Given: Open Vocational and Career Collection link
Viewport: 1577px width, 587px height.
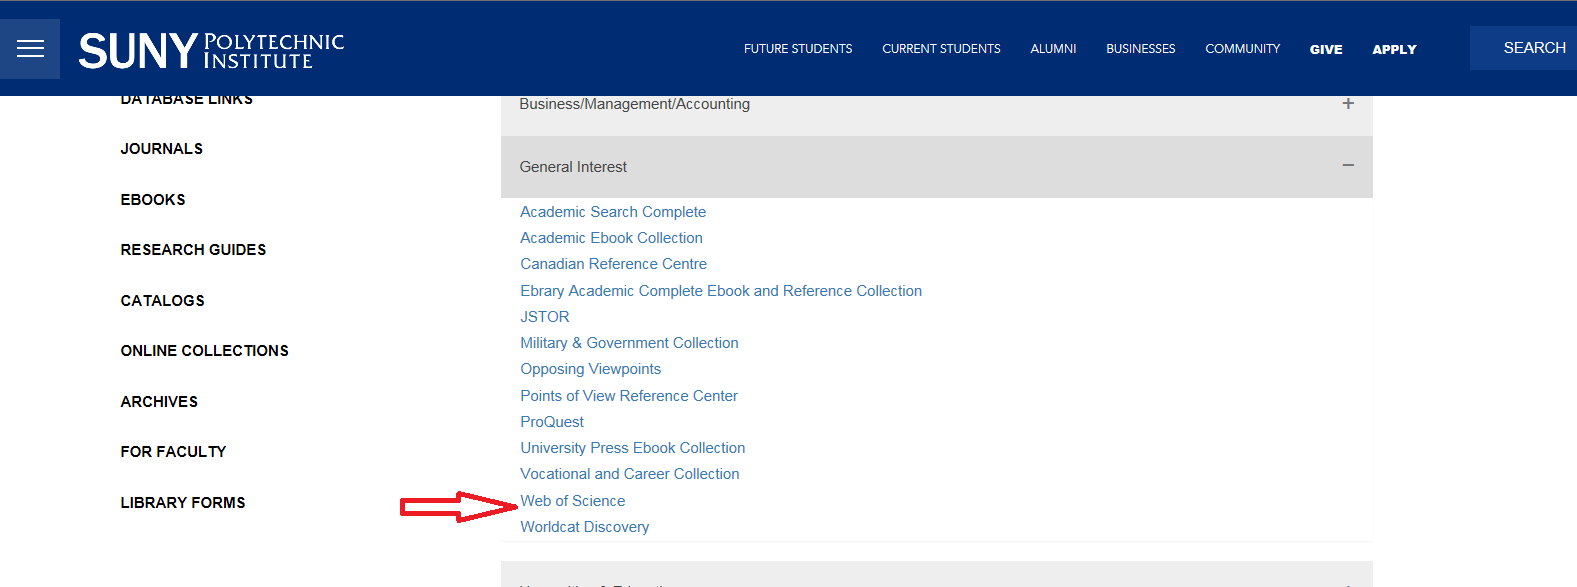Looking at the screenshot, I should [x=630, y=474].
